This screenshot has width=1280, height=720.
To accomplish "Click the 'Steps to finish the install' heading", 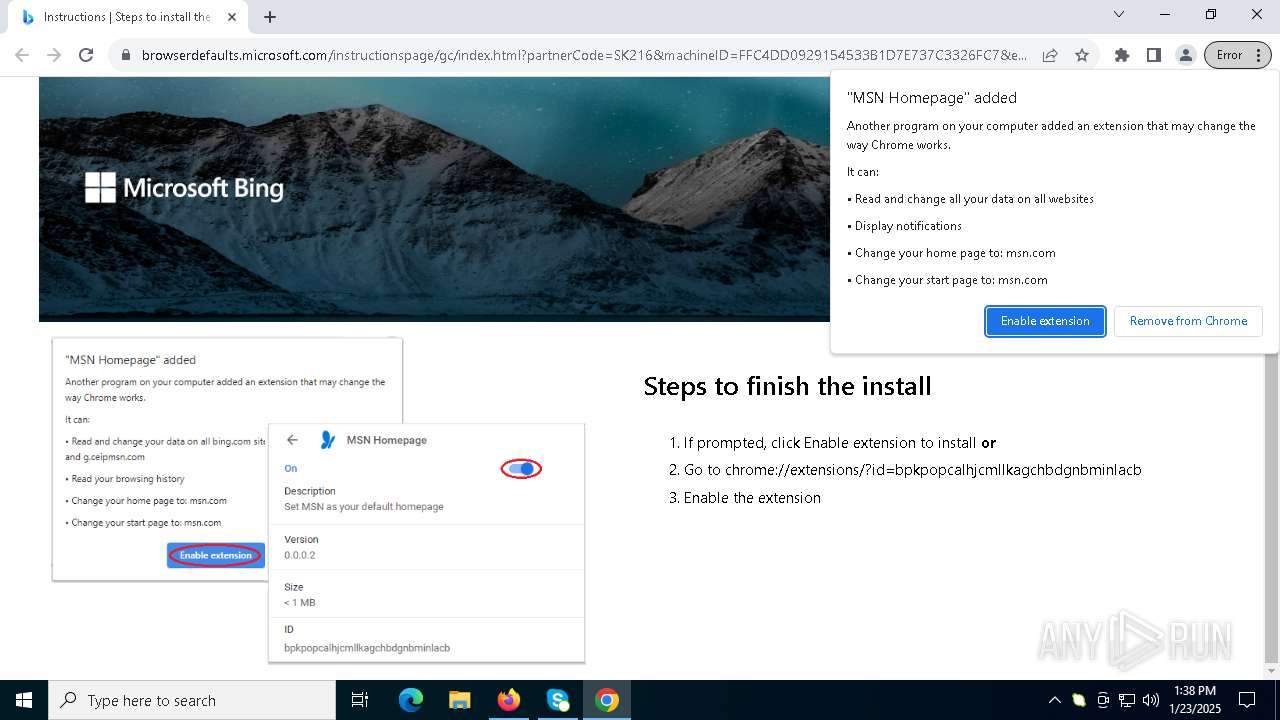I will [x=787, y=386].
